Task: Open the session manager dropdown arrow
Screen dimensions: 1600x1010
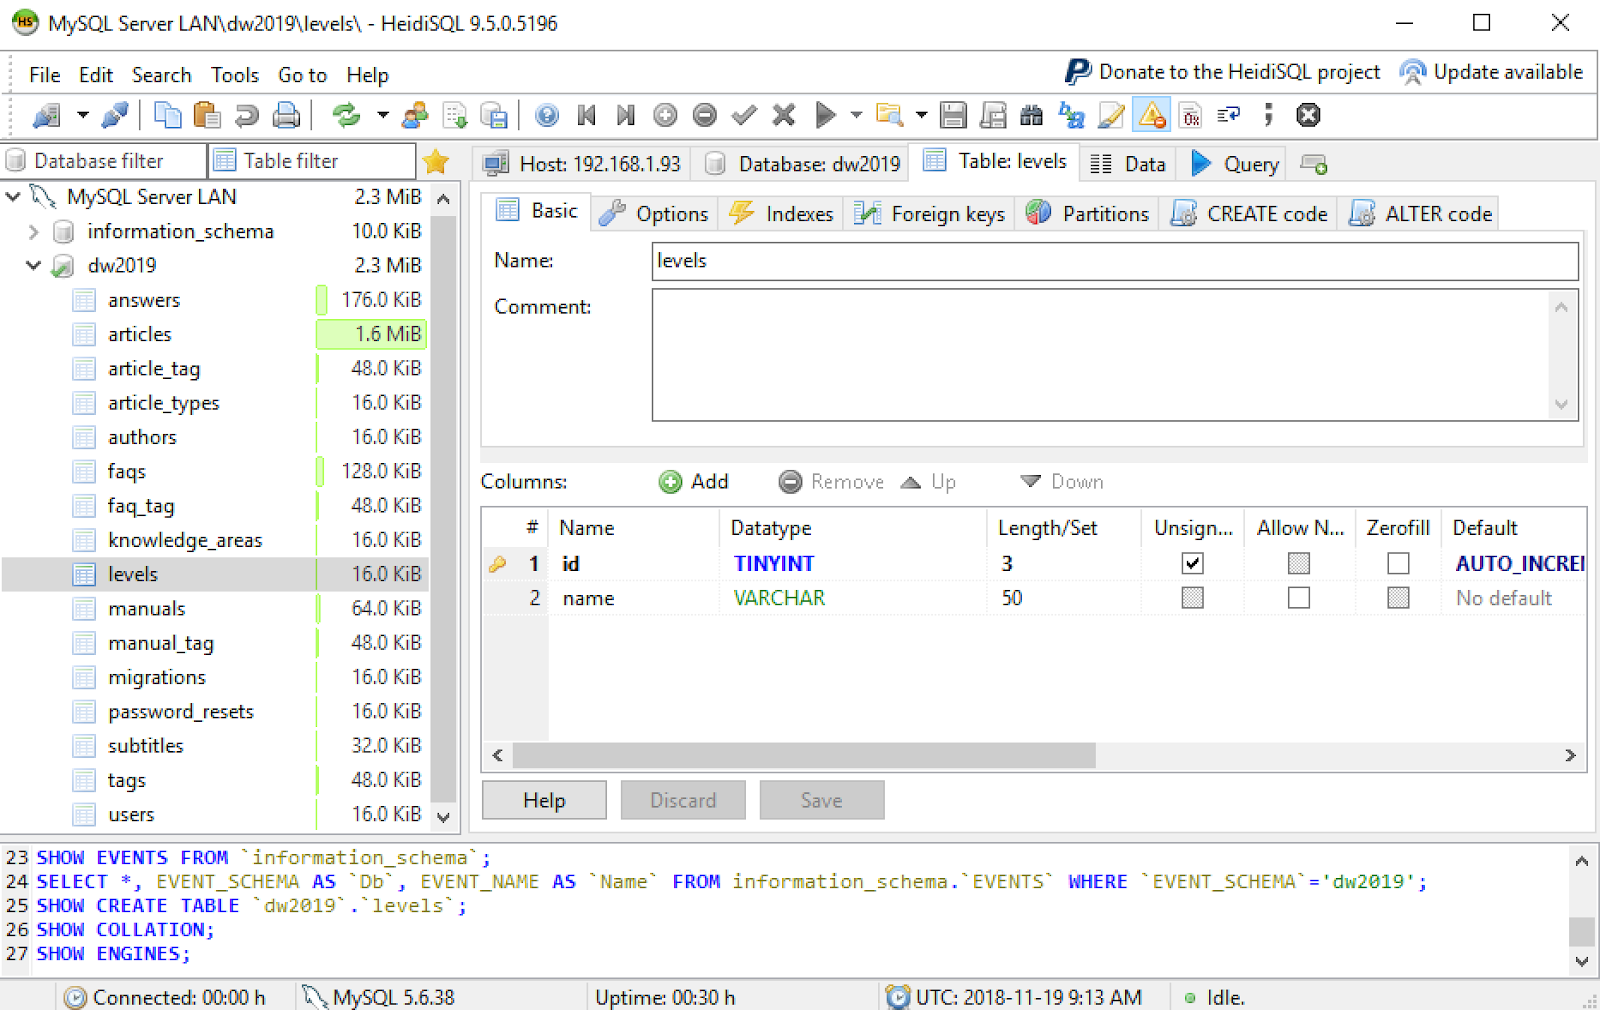Action: pos(82,116)
